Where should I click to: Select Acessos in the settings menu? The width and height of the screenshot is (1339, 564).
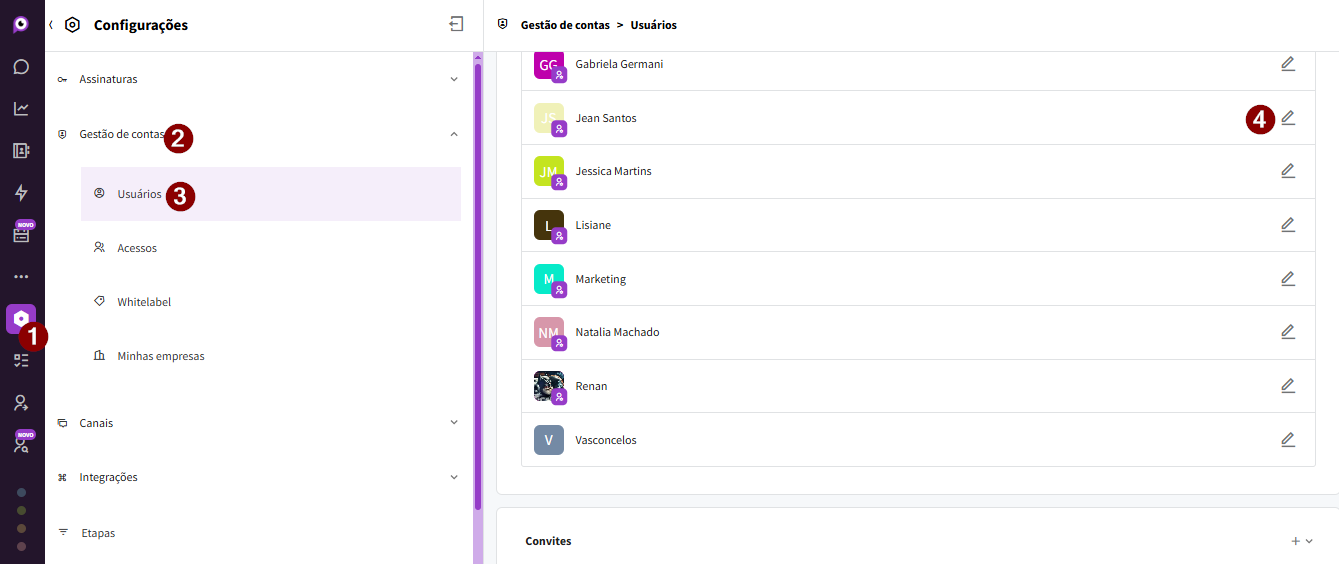tap(137, 248)
